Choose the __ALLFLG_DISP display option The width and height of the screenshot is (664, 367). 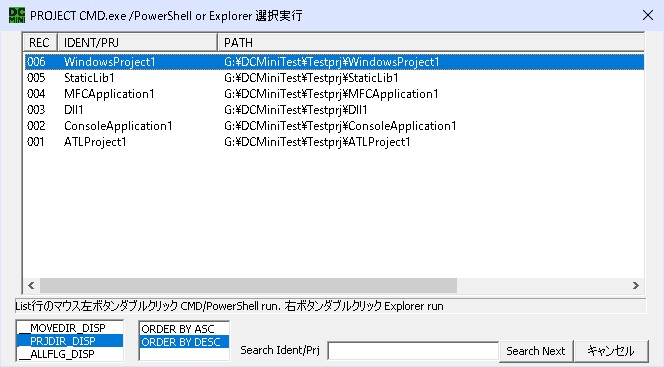[x=70, y=354]
